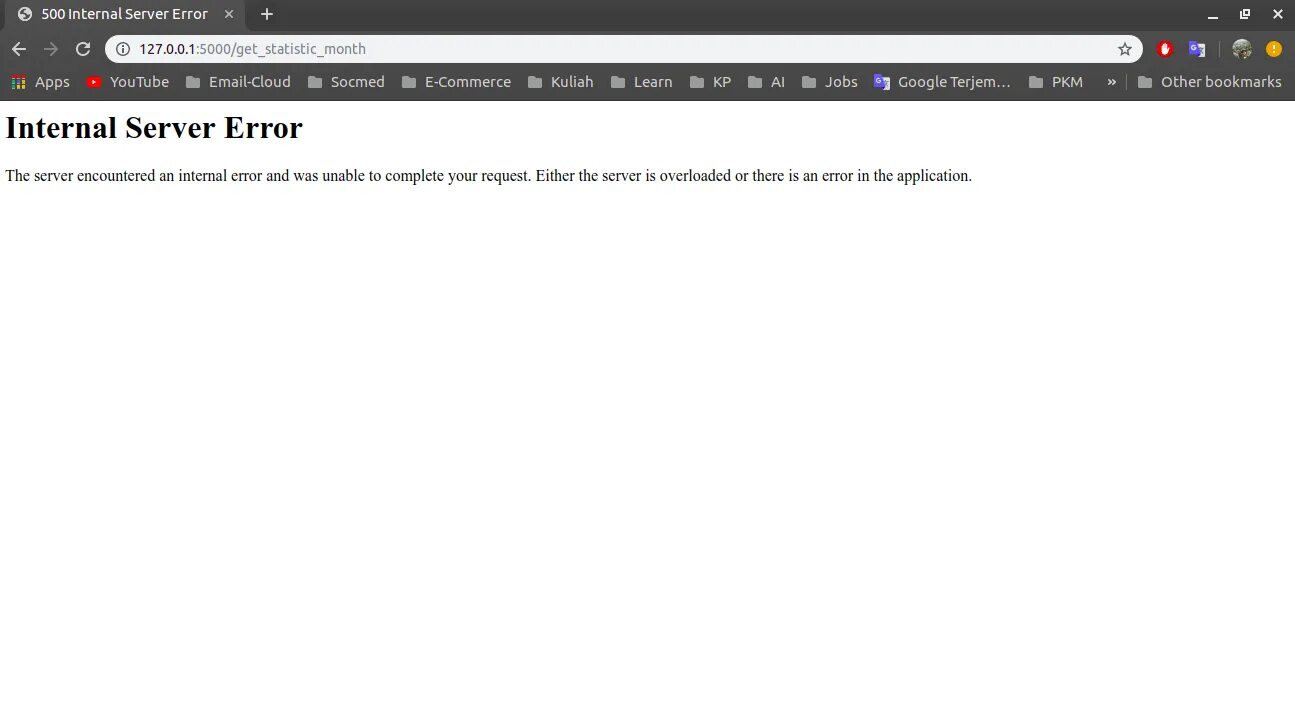Open the YouTube bookmark
This screenshot has width=1295, height=712.
[128, 82]
